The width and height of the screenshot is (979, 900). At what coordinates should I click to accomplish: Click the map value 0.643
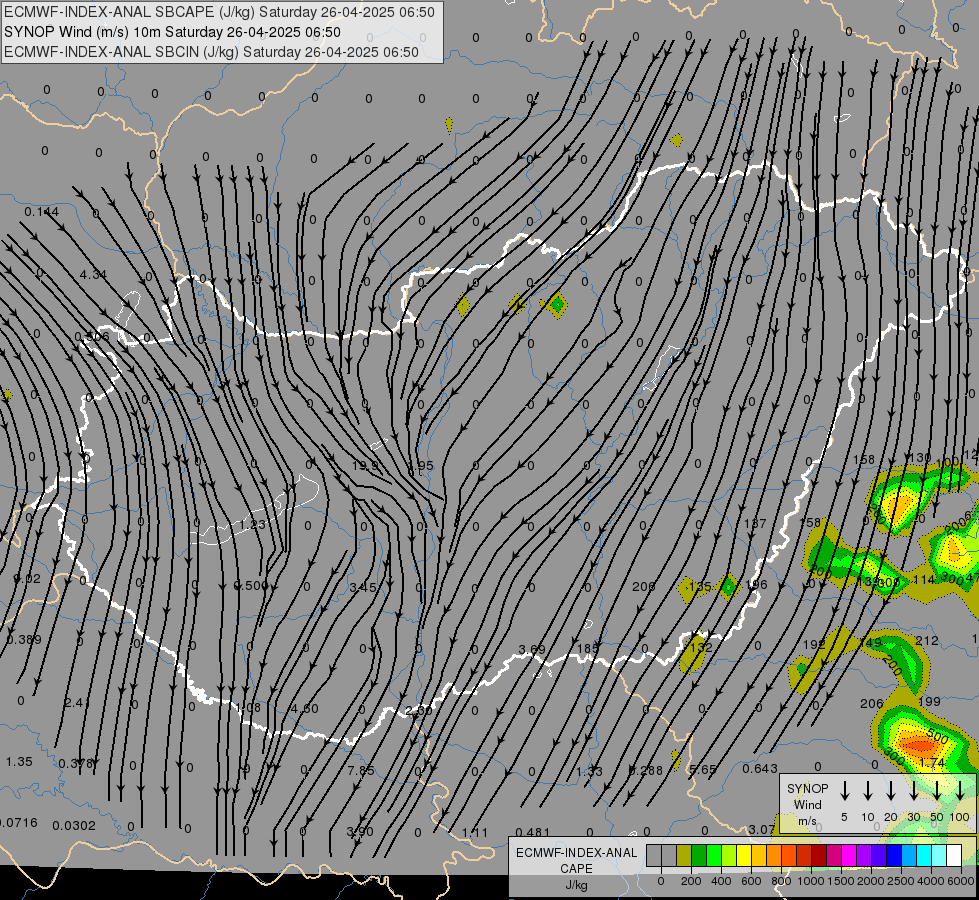760,768
